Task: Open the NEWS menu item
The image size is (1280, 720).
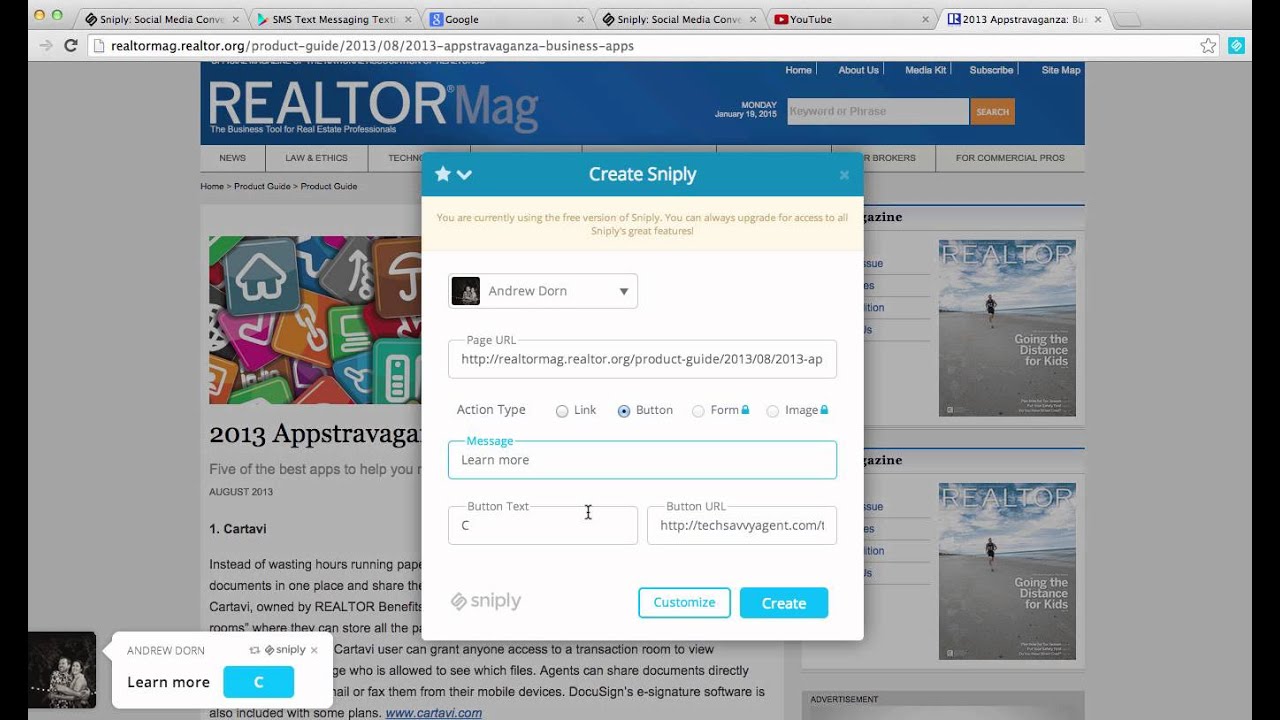Action: [x=232, y=158]
